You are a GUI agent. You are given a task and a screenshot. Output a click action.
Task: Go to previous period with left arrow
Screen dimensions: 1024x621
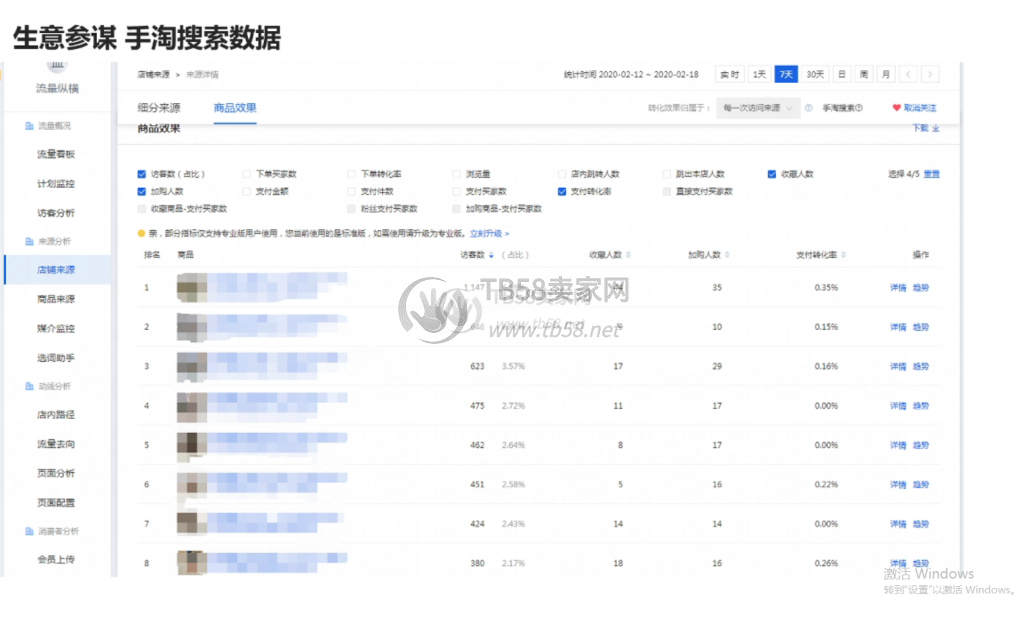[908, 74]
